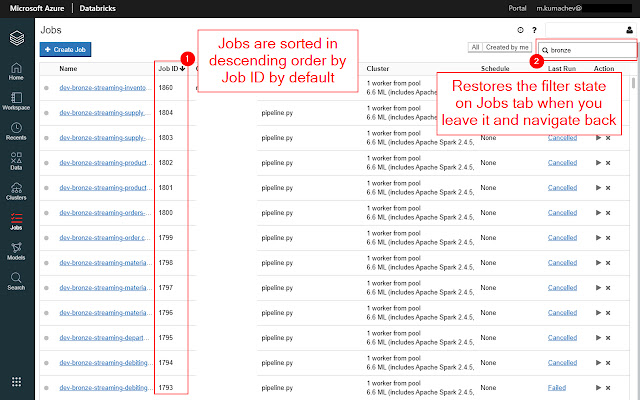Click the Last Run column header
This screenshot has height=400, width=640.
[562, 69]
